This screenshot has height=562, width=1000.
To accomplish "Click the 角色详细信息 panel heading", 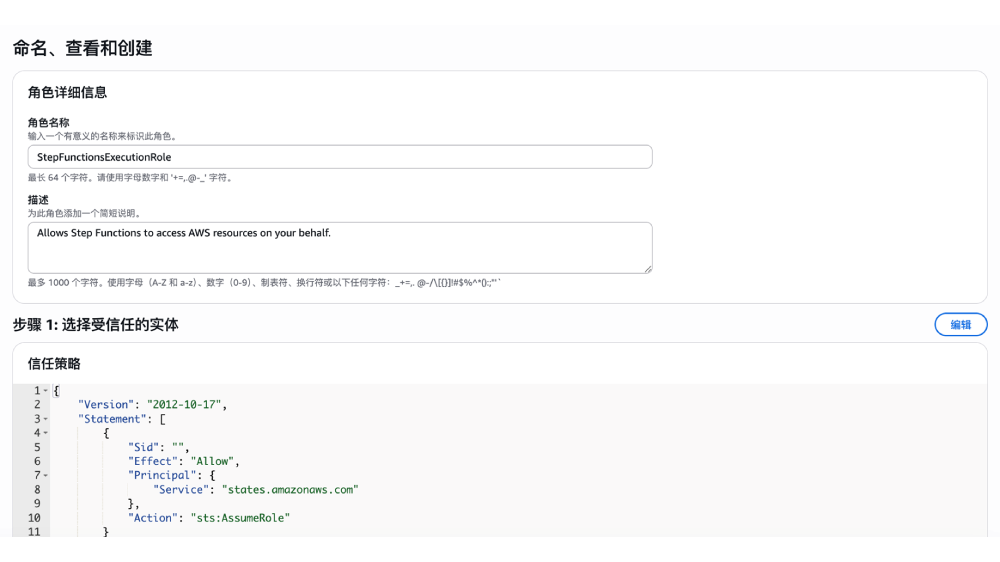I will pos(67,93).
